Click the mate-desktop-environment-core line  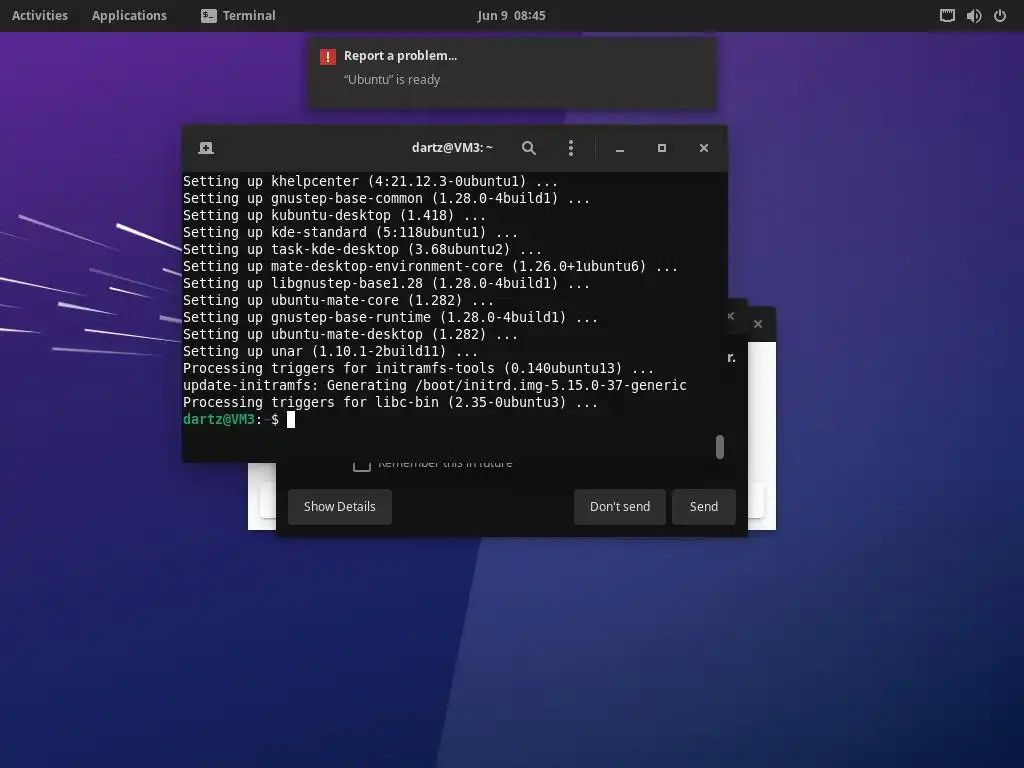430,266
